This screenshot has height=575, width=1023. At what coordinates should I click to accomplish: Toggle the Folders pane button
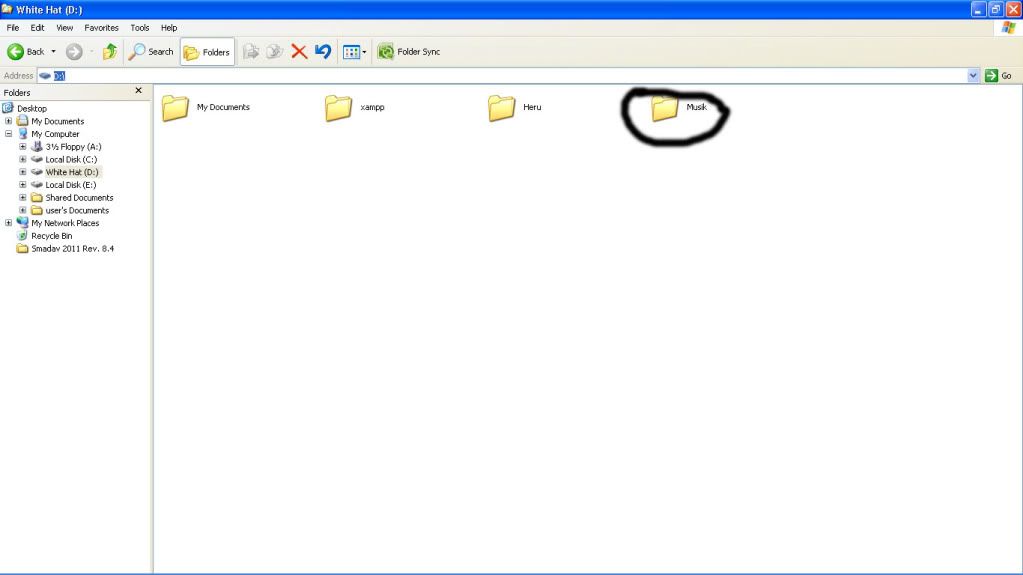208,52
